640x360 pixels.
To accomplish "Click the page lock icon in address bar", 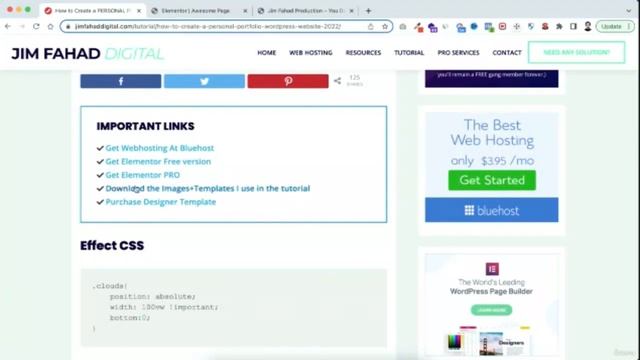I will pyautogui.click(x=68, y=27).
